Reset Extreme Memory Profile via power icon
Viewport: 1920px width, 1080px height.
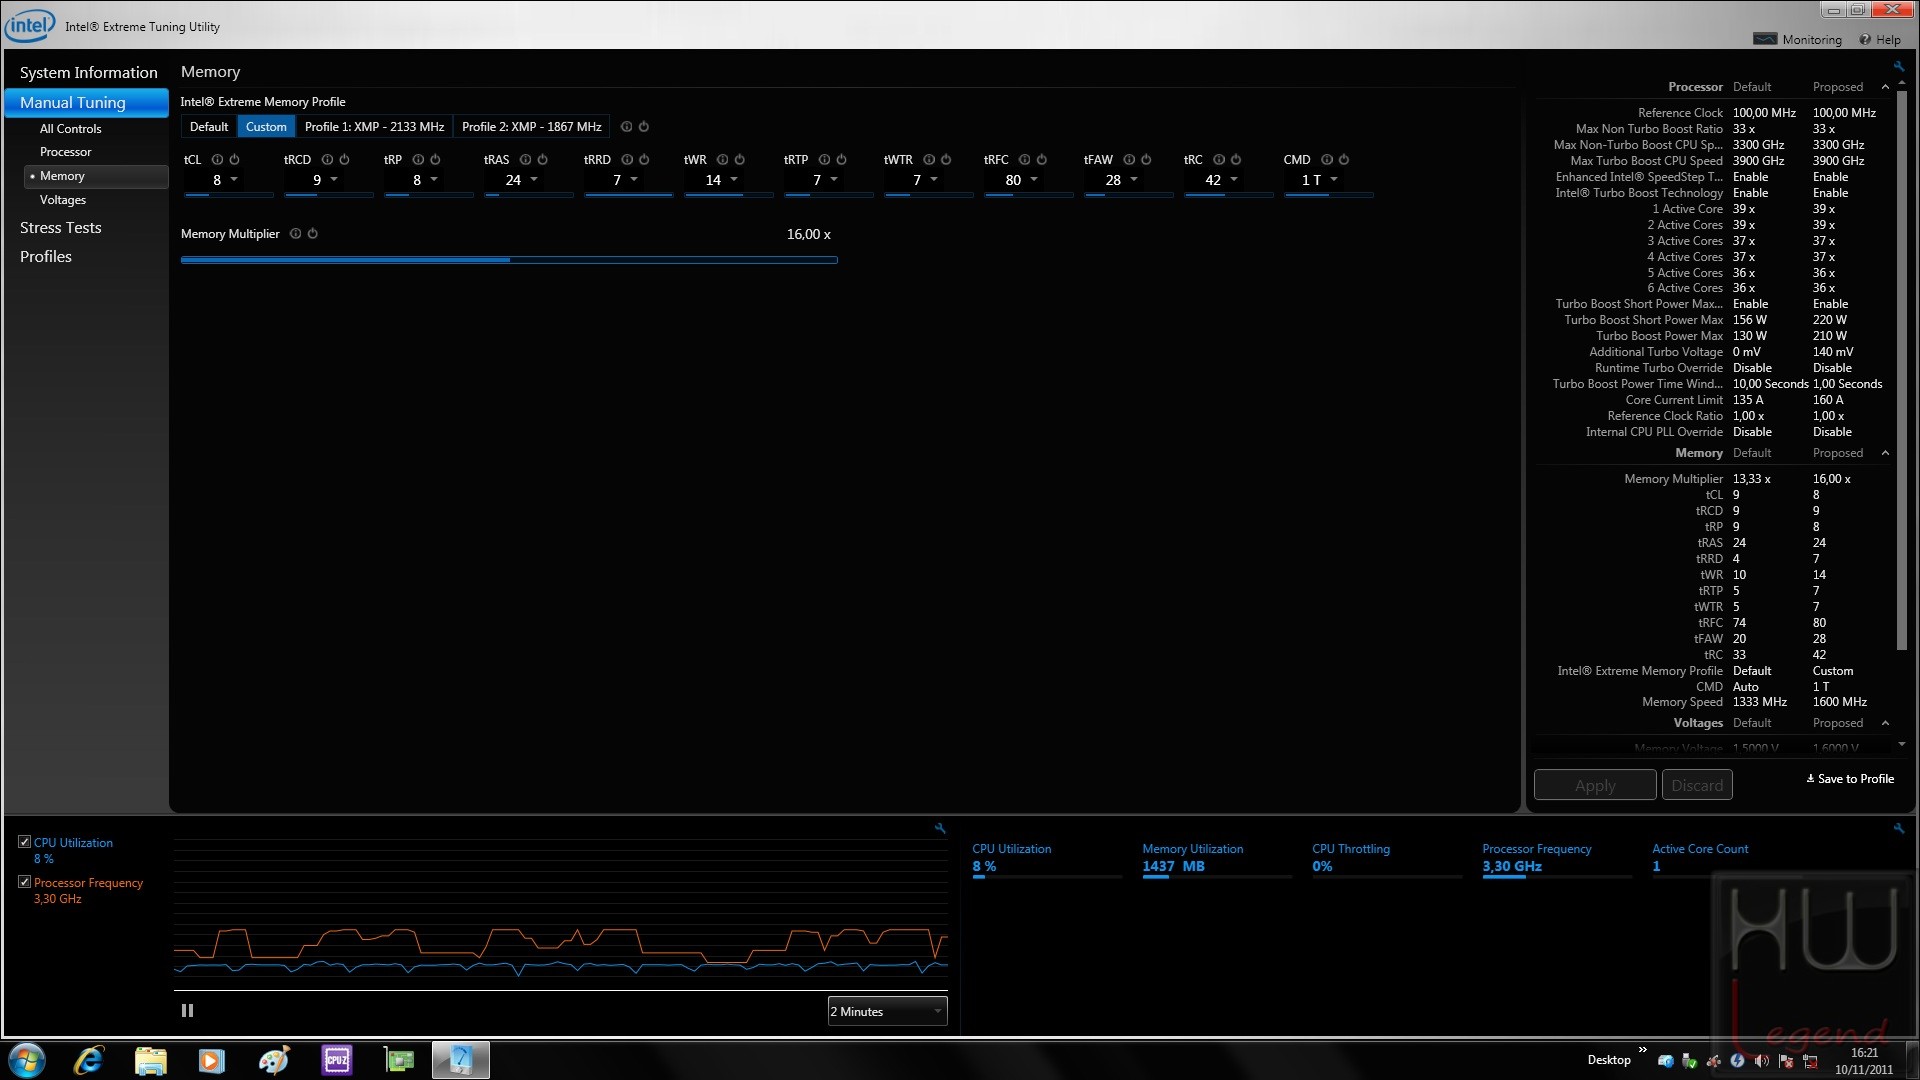coord(644,127)
